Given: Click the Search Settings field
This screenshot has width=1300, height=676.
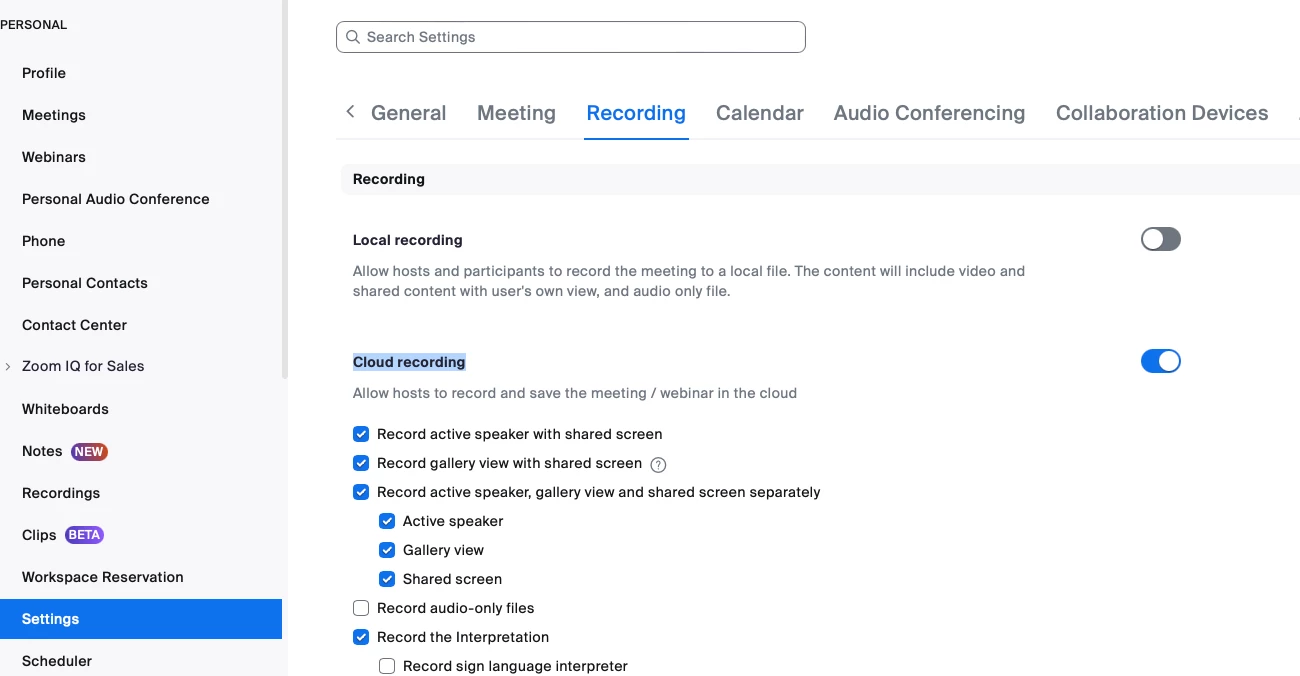Looking at the screenshot, I should [x=571, y=37].
